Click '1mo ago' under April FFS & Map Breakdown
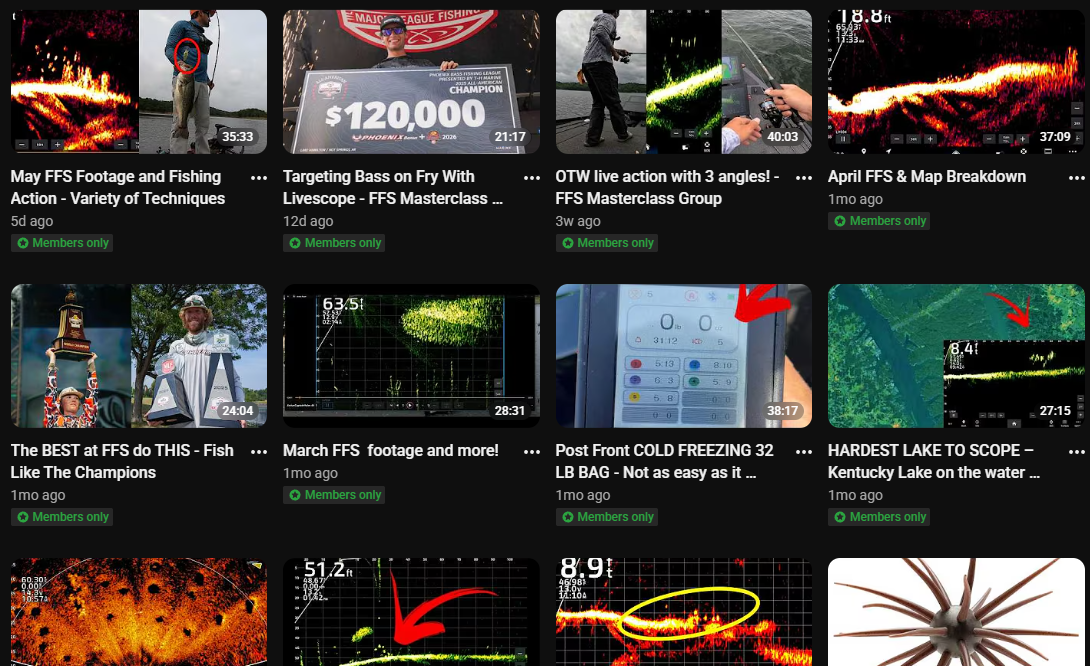 (x=855, y=200)
